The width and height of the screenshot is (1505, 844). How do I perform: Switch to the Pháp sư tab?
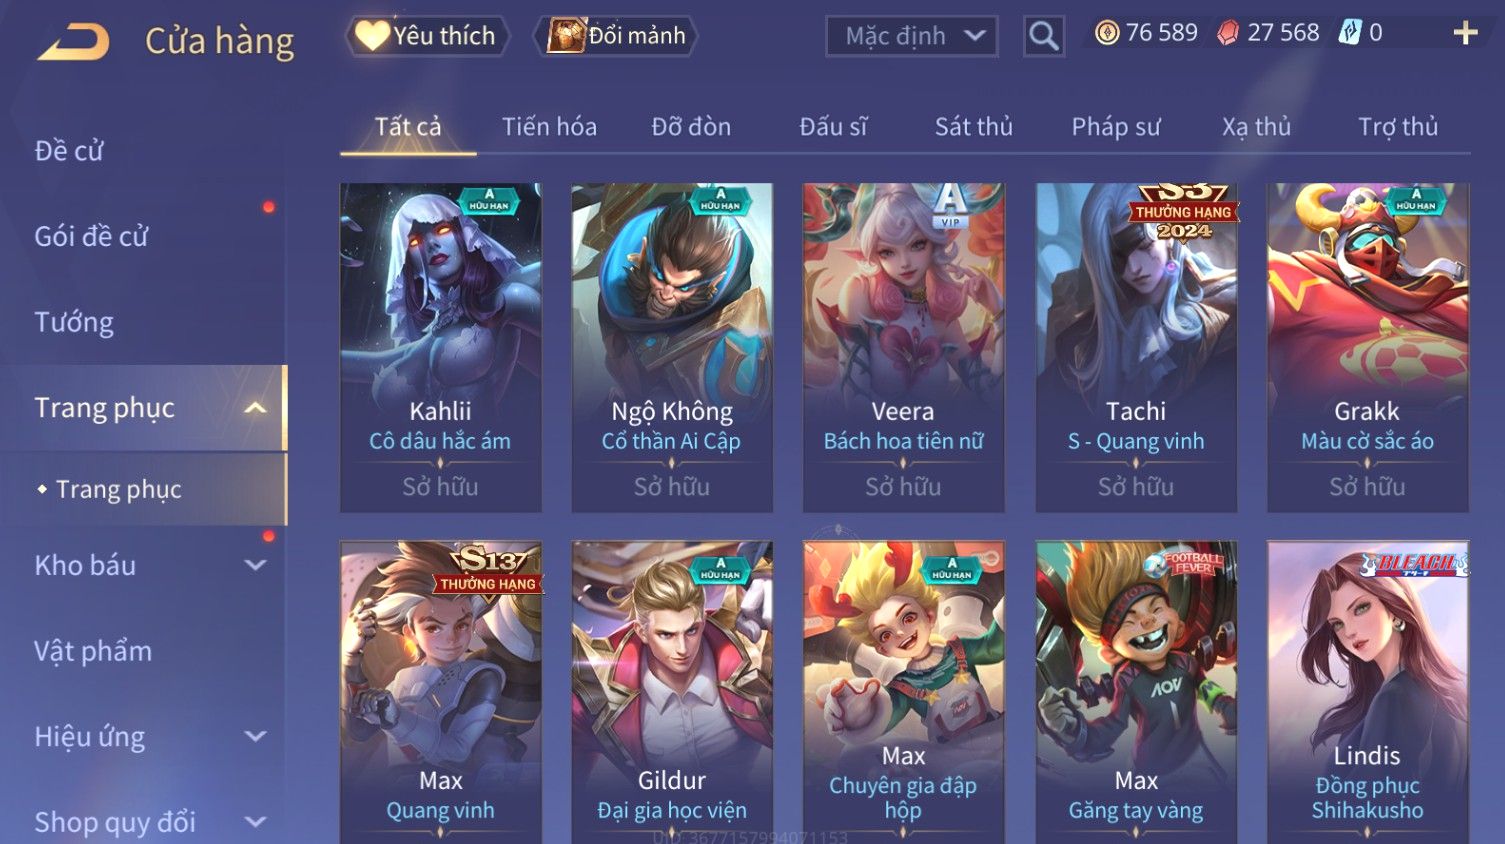pyautogui.click(x=1115, y=127)
